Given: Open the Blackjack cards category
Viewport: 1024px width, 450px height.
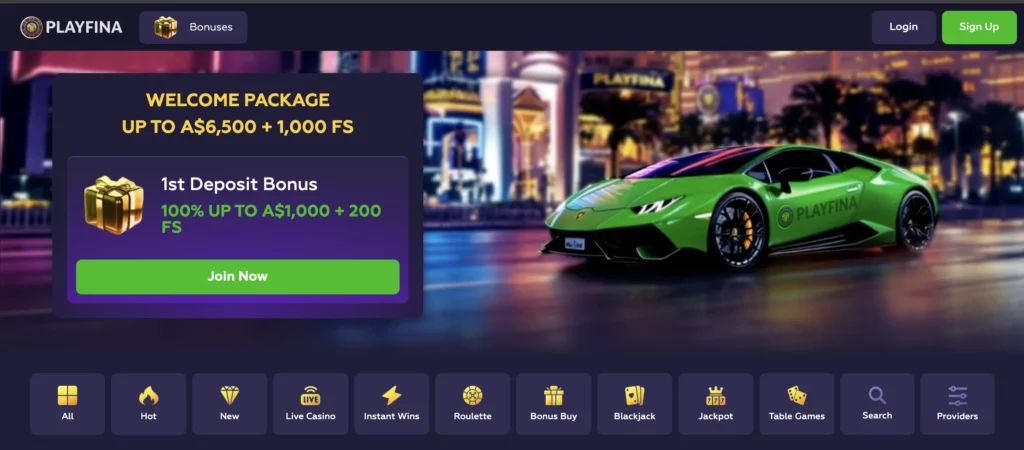Looking at the screenshot, I should point(634,404).
